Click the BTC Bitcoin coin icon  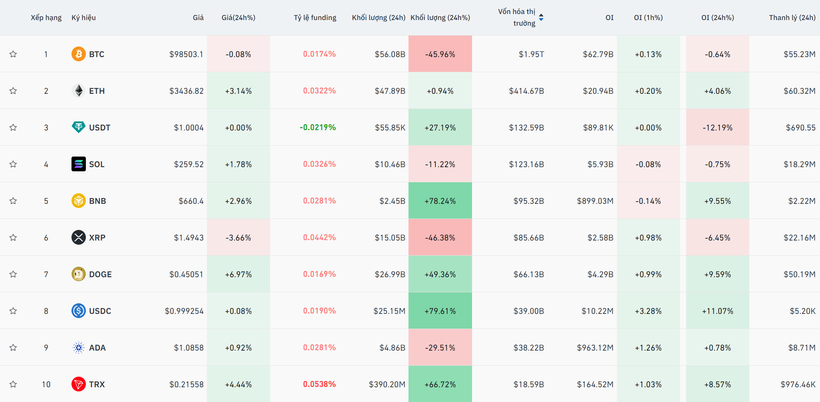78,54
